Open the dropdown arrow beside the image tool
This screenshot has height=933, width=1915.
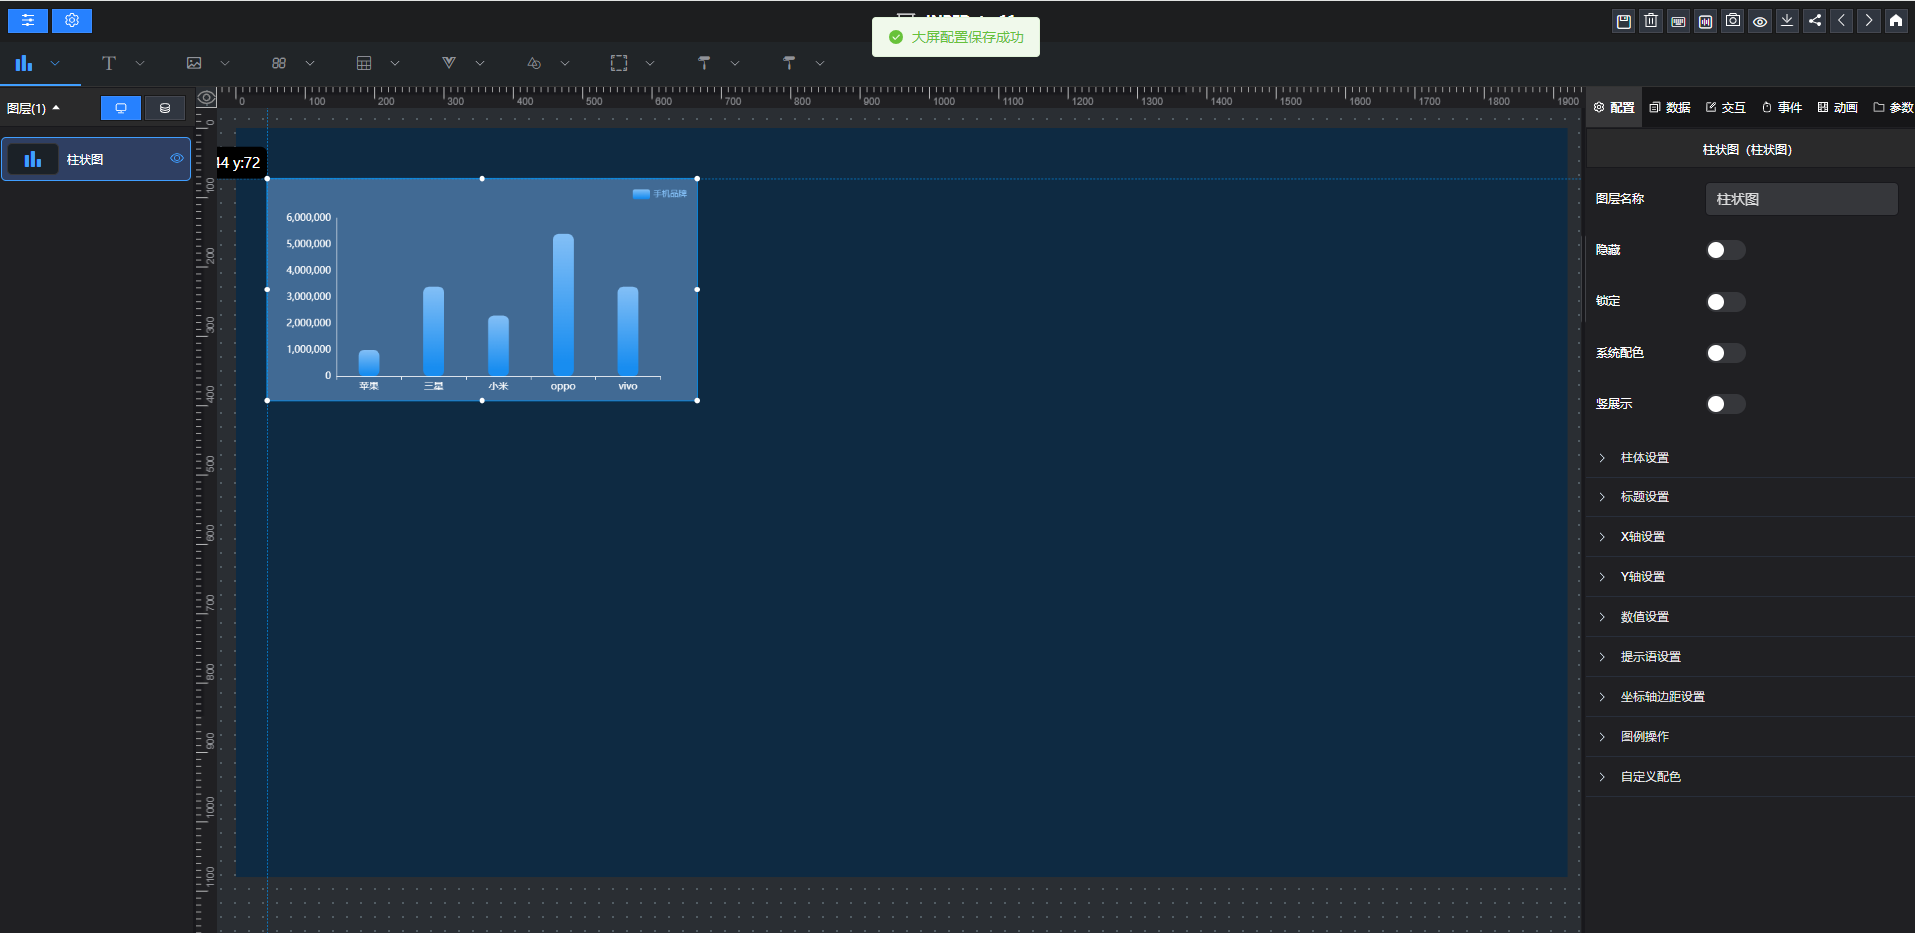tap(225, 63)
